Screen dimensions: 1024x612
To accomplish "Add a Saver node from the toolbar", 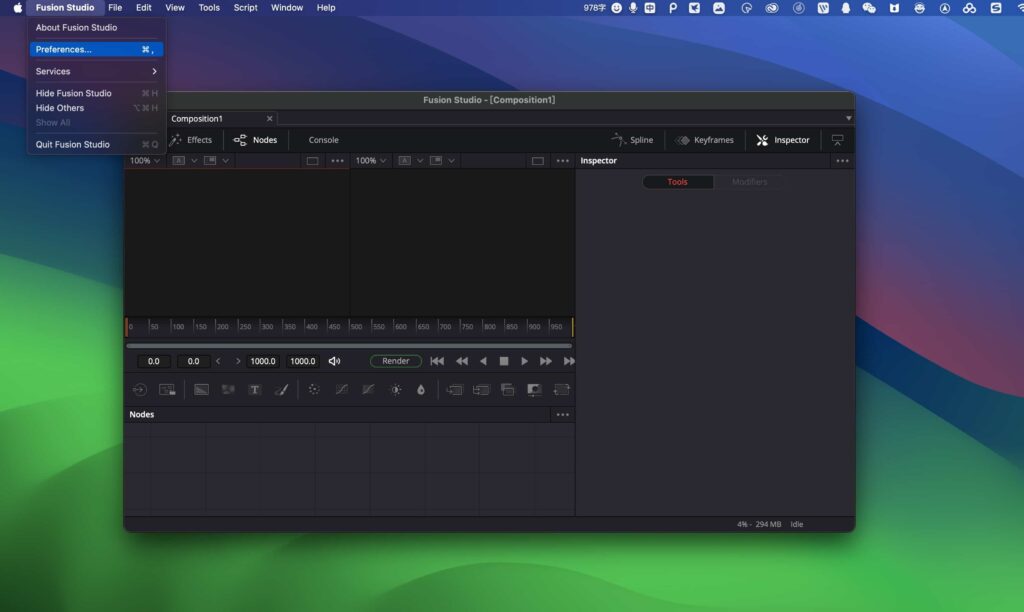I will coord(166,390).
